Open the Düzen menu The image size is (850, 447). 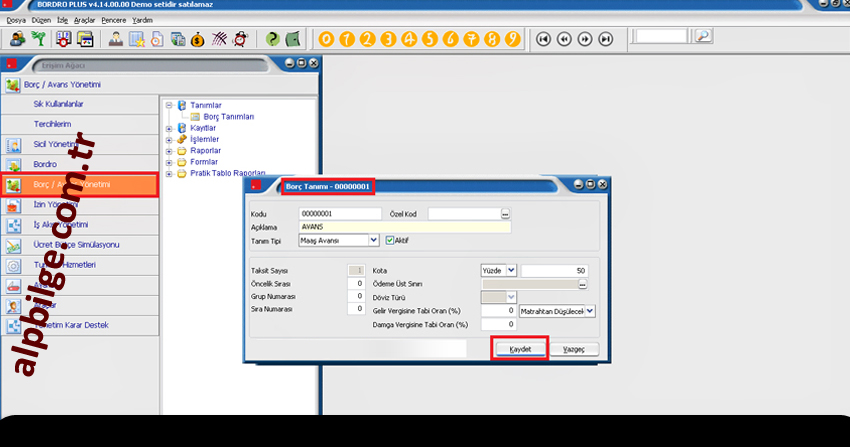point(41,19)
